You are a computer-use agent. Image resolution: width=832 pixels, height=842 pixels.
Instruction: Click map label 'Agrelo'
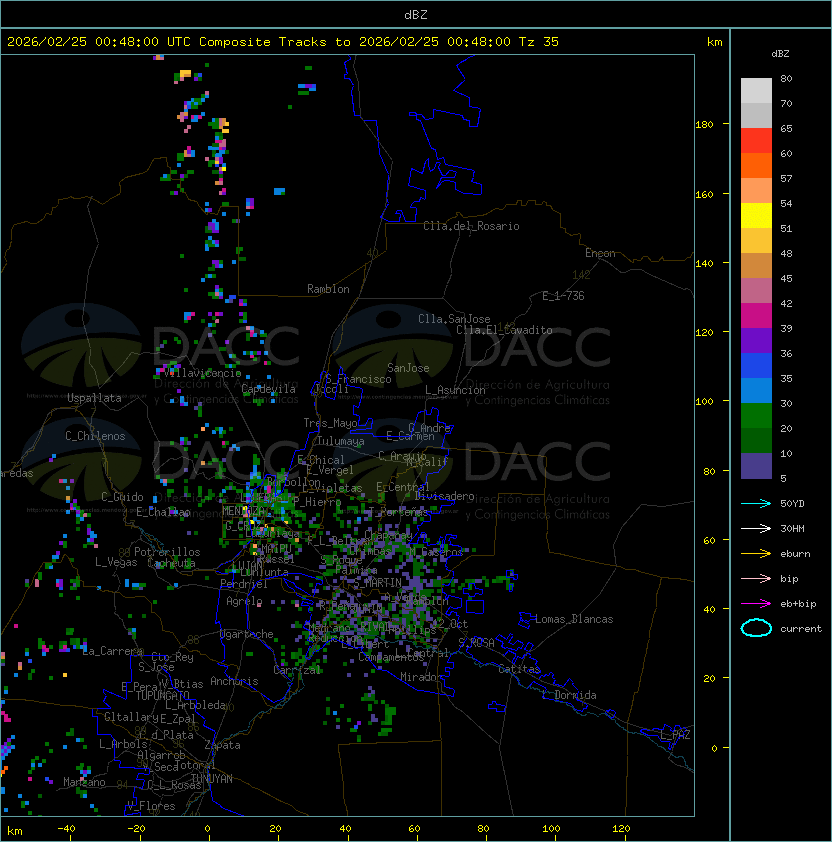click(x=244, y=601)
